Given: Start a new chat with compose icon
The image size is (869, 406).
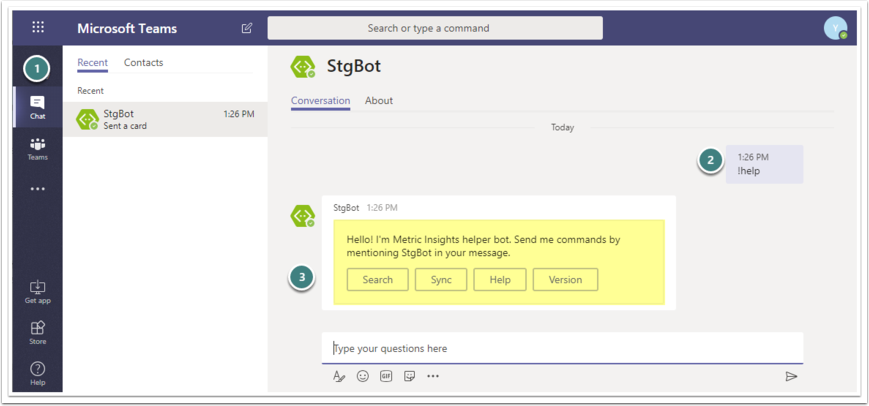Looking at the screenshot, I should [247, 28].
